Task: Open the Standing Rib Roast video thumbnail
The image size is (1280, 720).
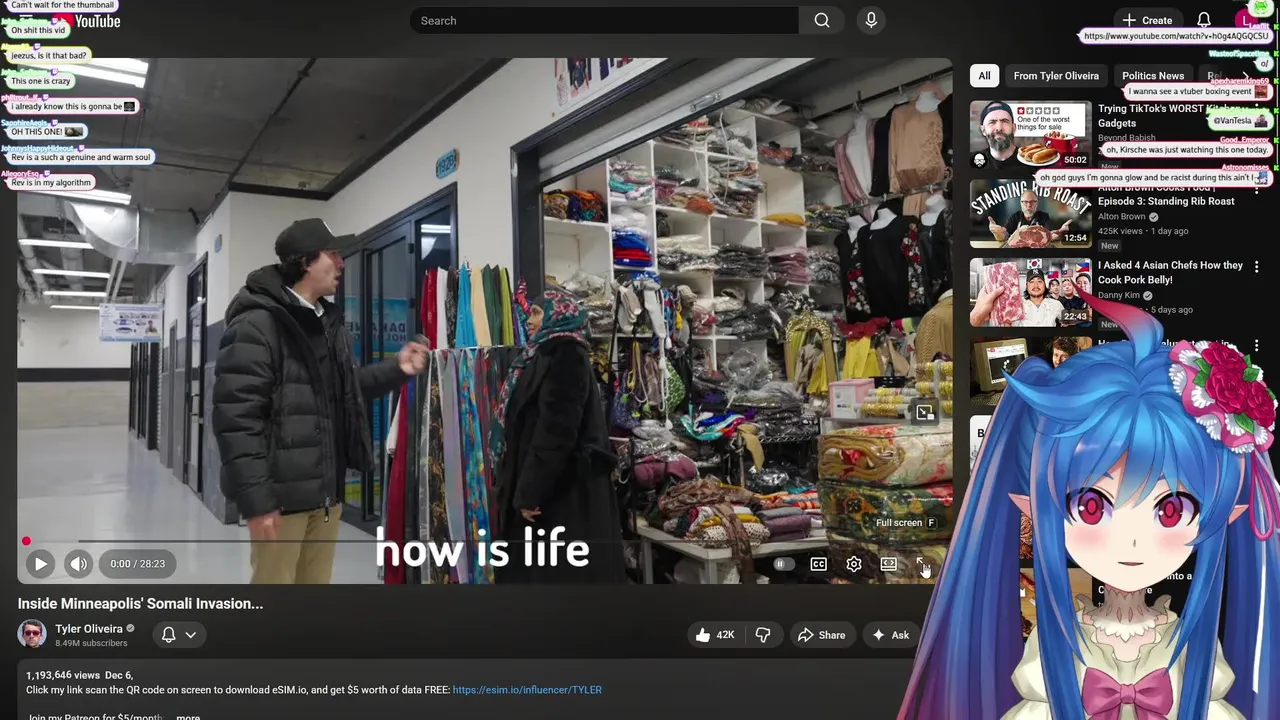Action: point(1030,213)
